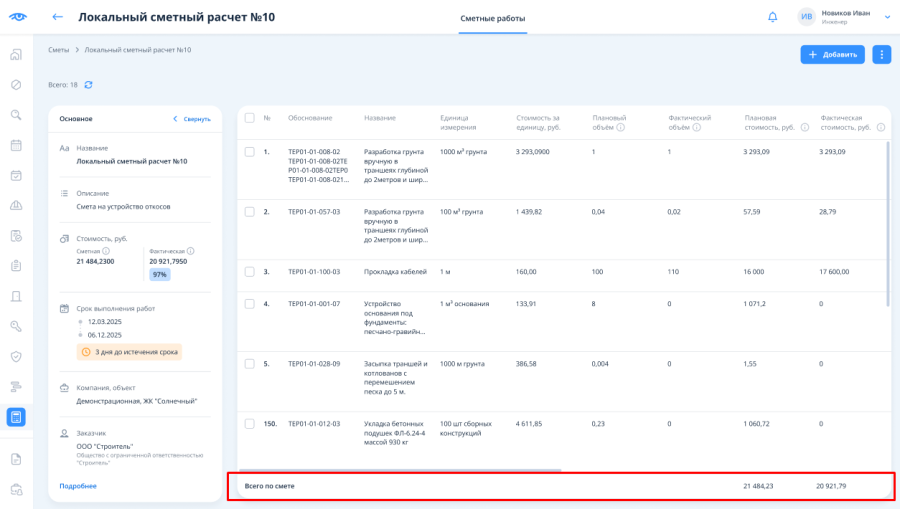The image size is (900, 509).
Task: Click the eye logo at top left
Action: [18, 17]
